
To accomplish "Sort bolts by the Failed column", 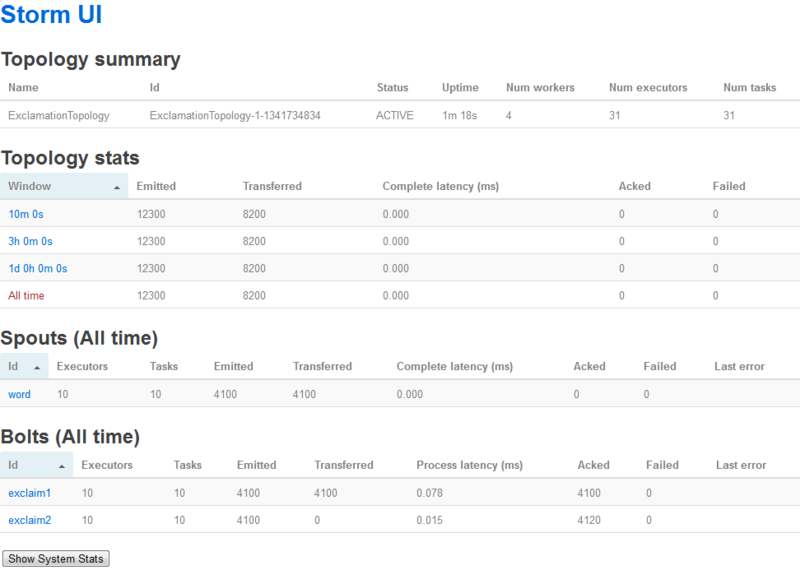I will [661, 465].
